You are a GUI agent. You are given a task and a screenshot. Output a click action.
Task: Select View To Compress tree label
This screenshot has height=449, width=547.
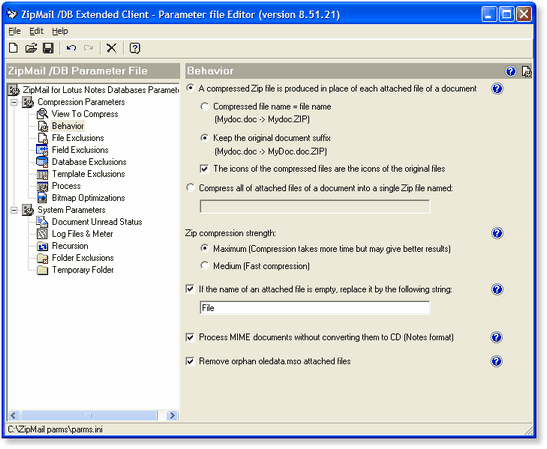point(85,114)
